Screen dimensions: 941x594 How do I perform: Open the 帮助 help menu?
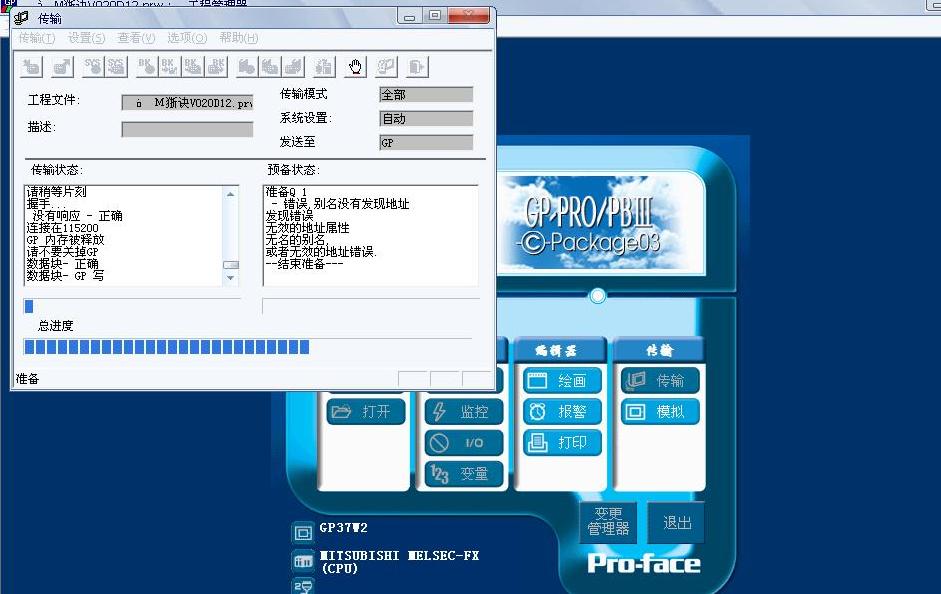click(x=238, y=38)
